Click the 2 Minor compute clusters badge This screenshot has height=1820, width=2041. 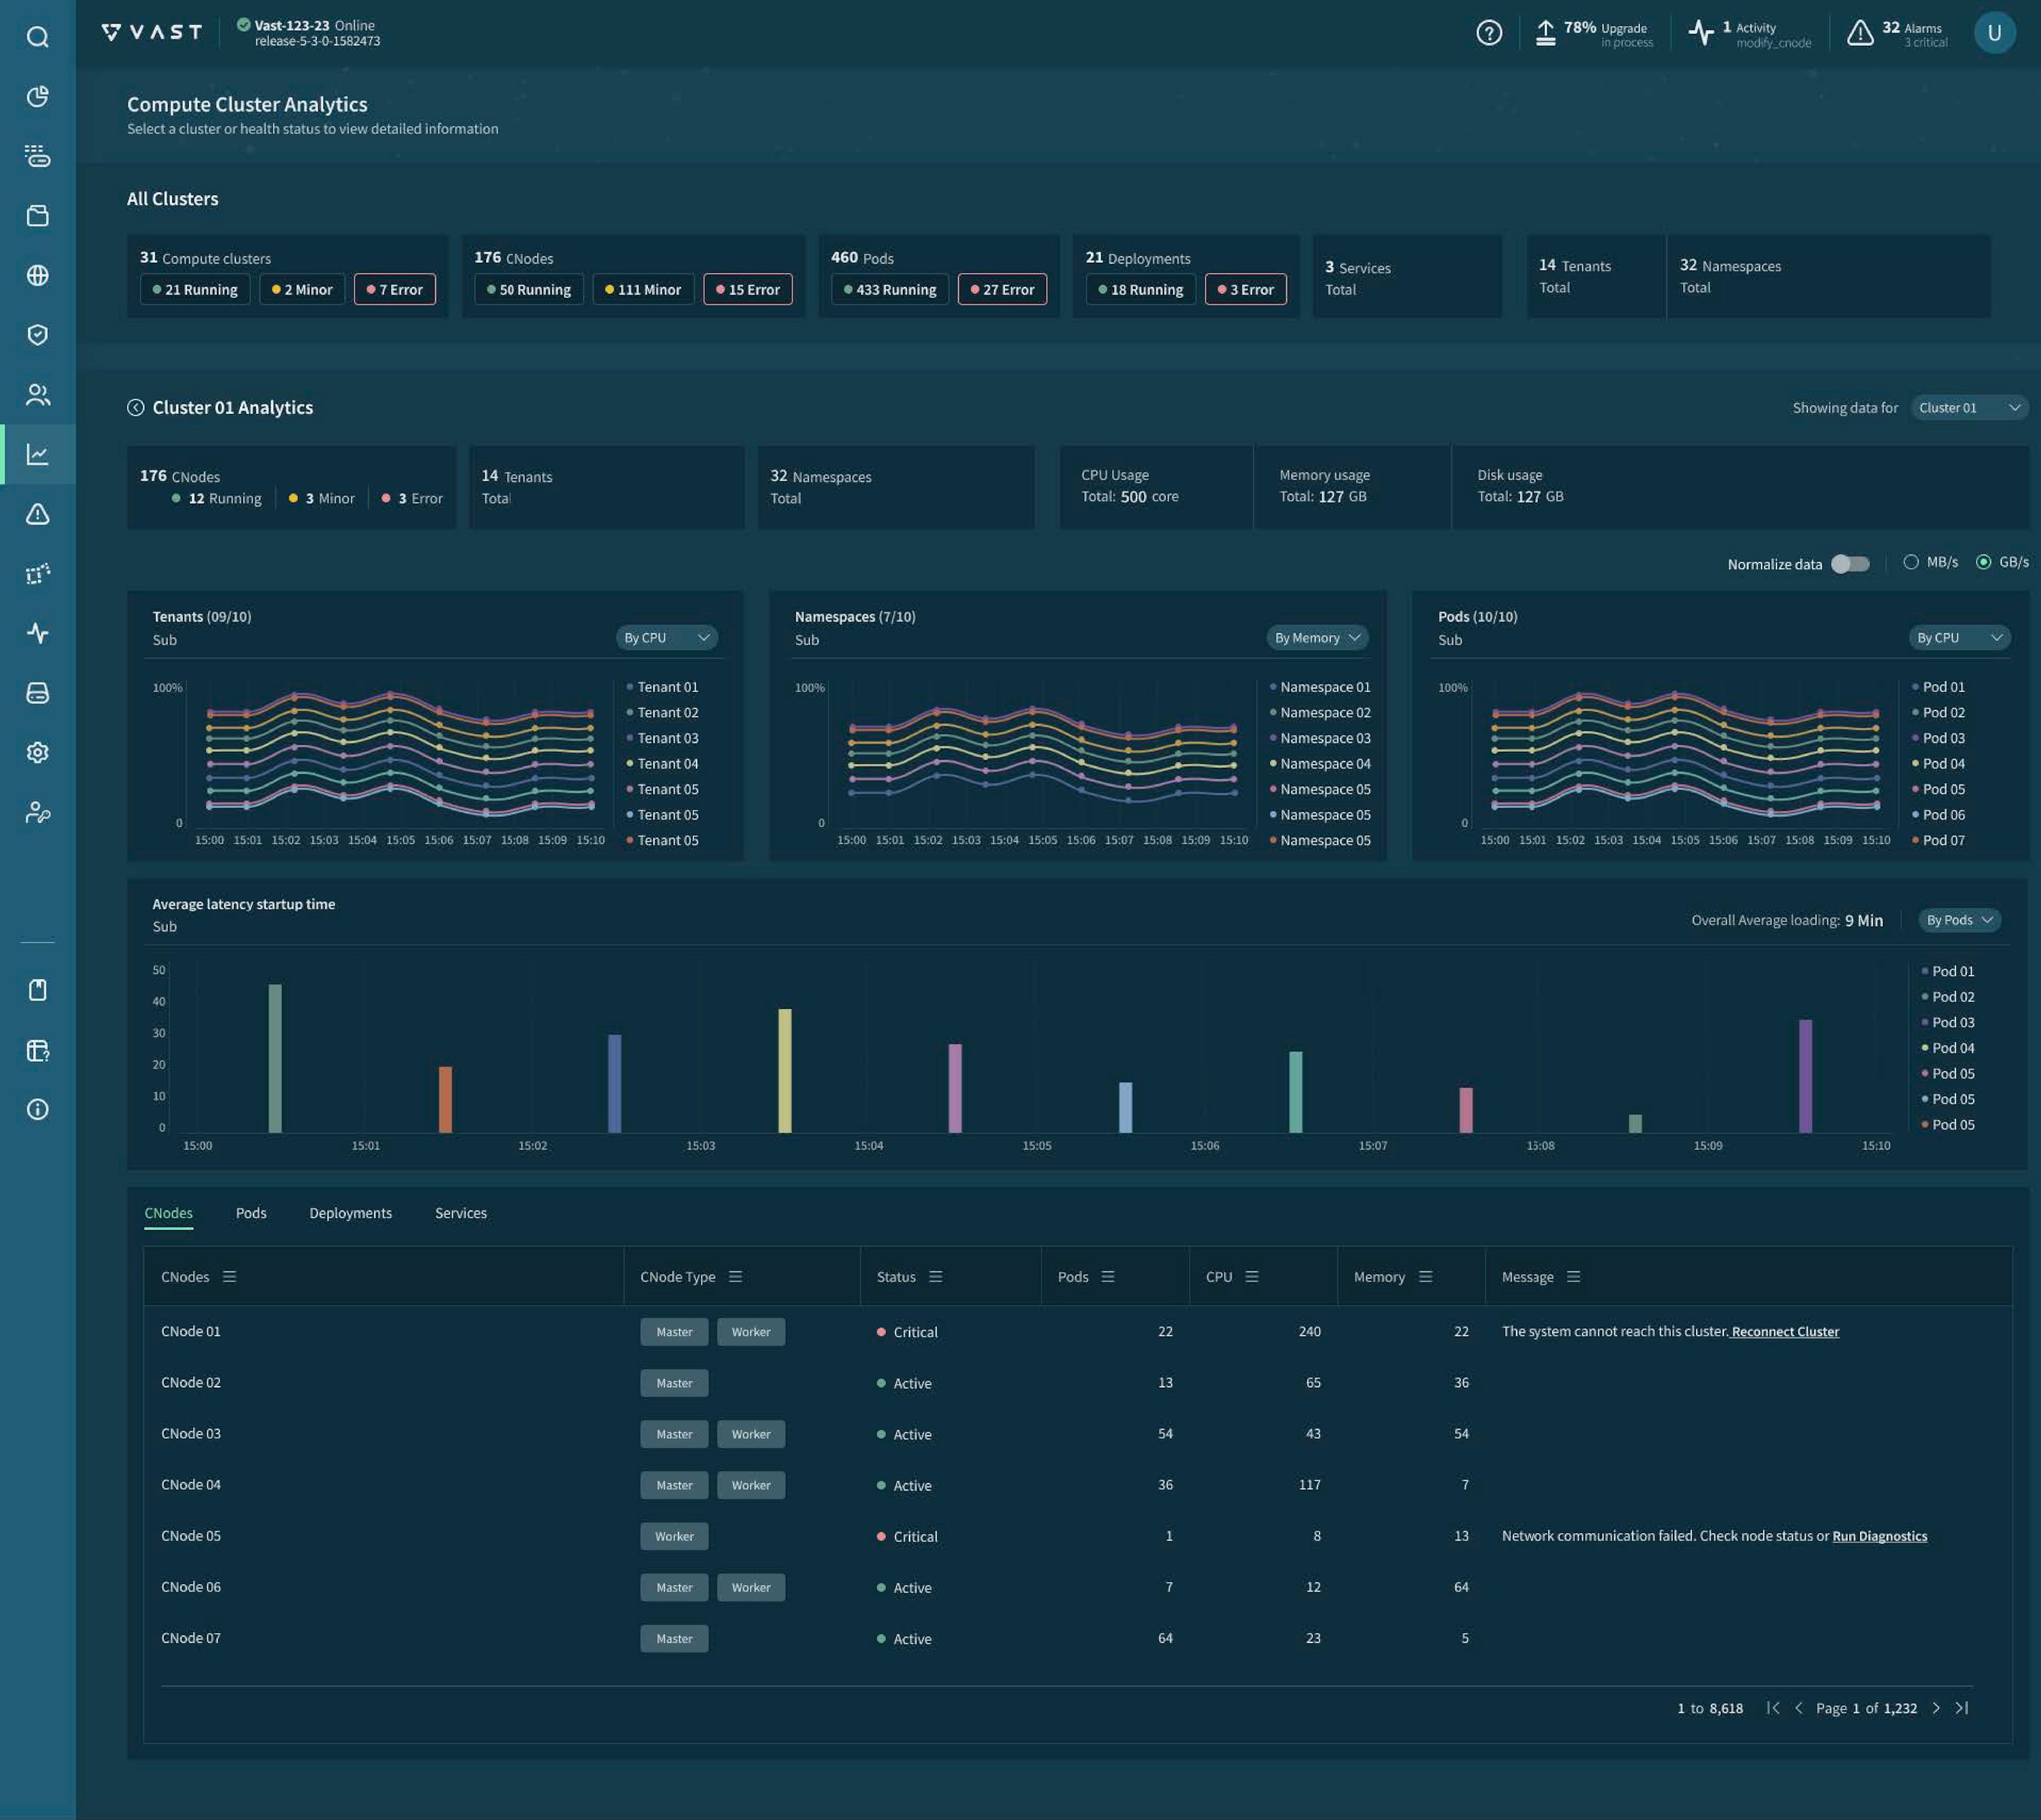(x=302, y=289)
